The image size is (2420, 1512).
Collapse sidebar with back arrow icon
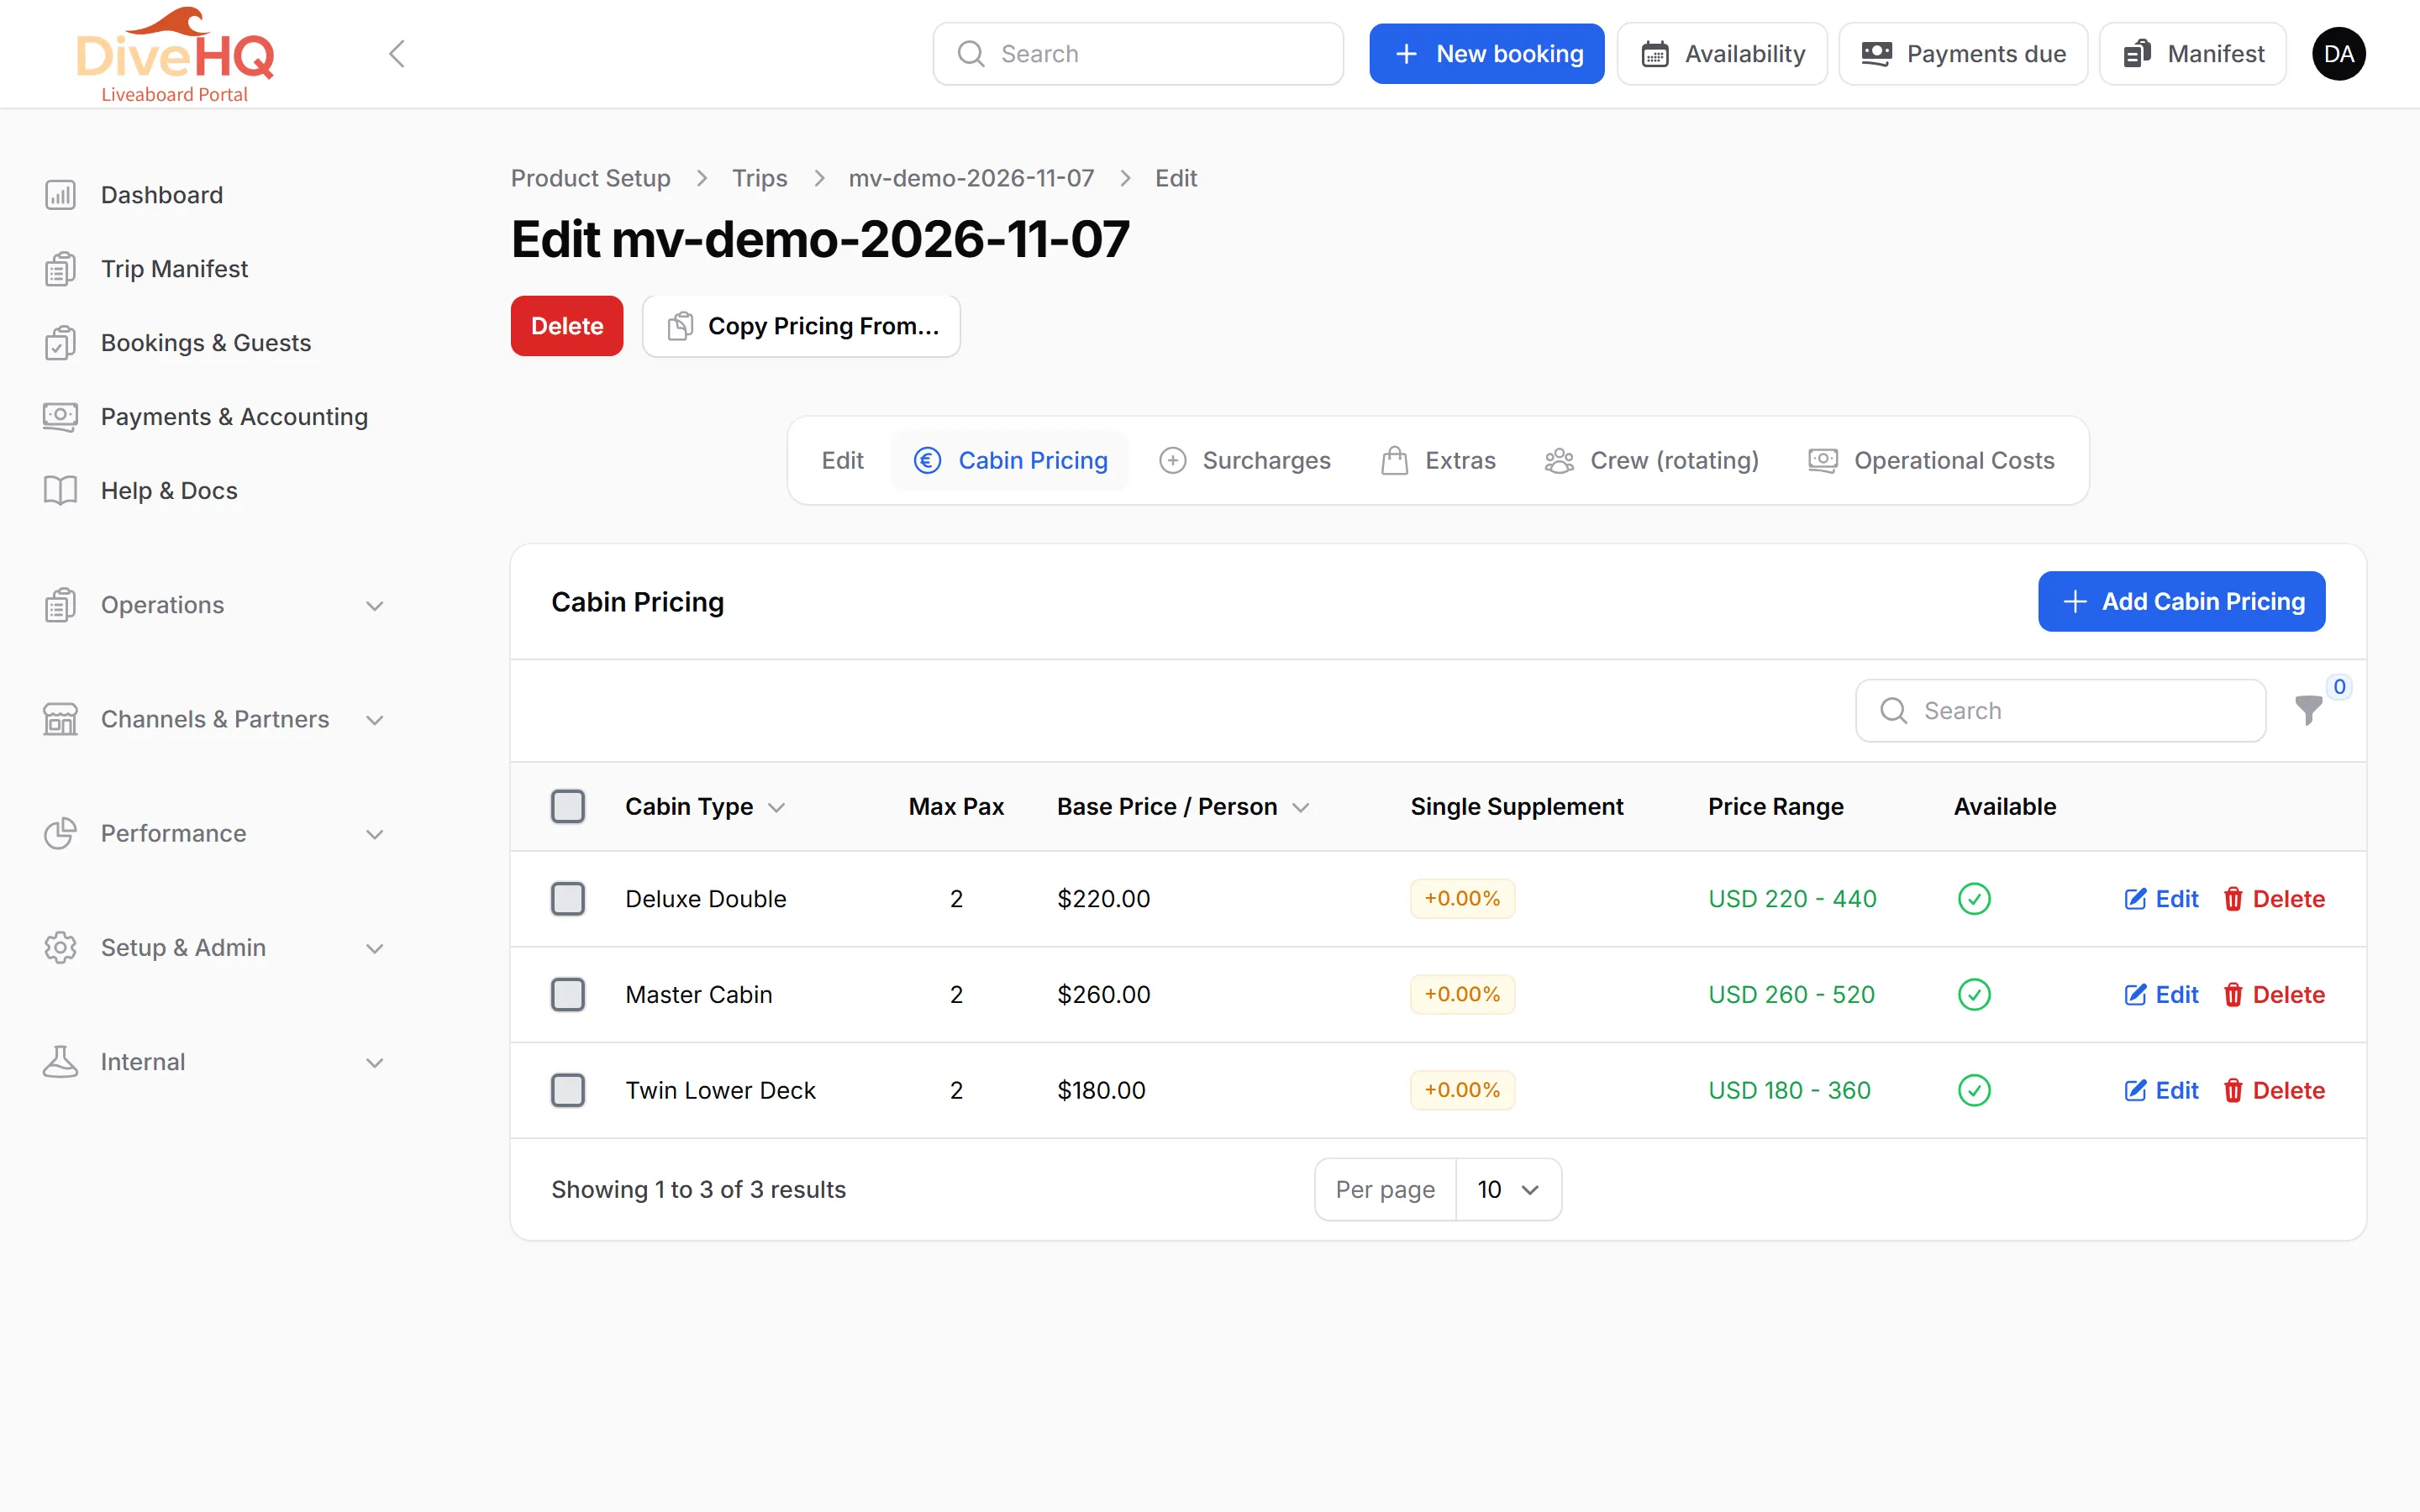(397, 54)
